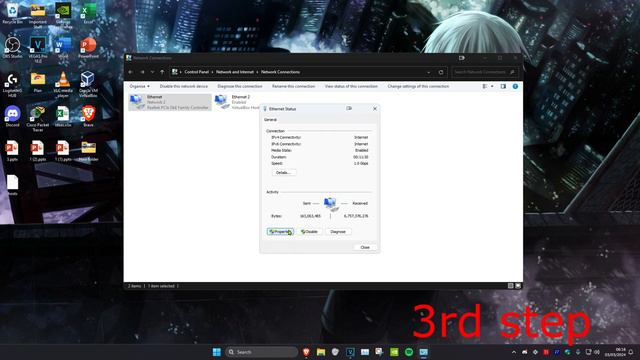Go up one level in Network Connections

point(162,72)
